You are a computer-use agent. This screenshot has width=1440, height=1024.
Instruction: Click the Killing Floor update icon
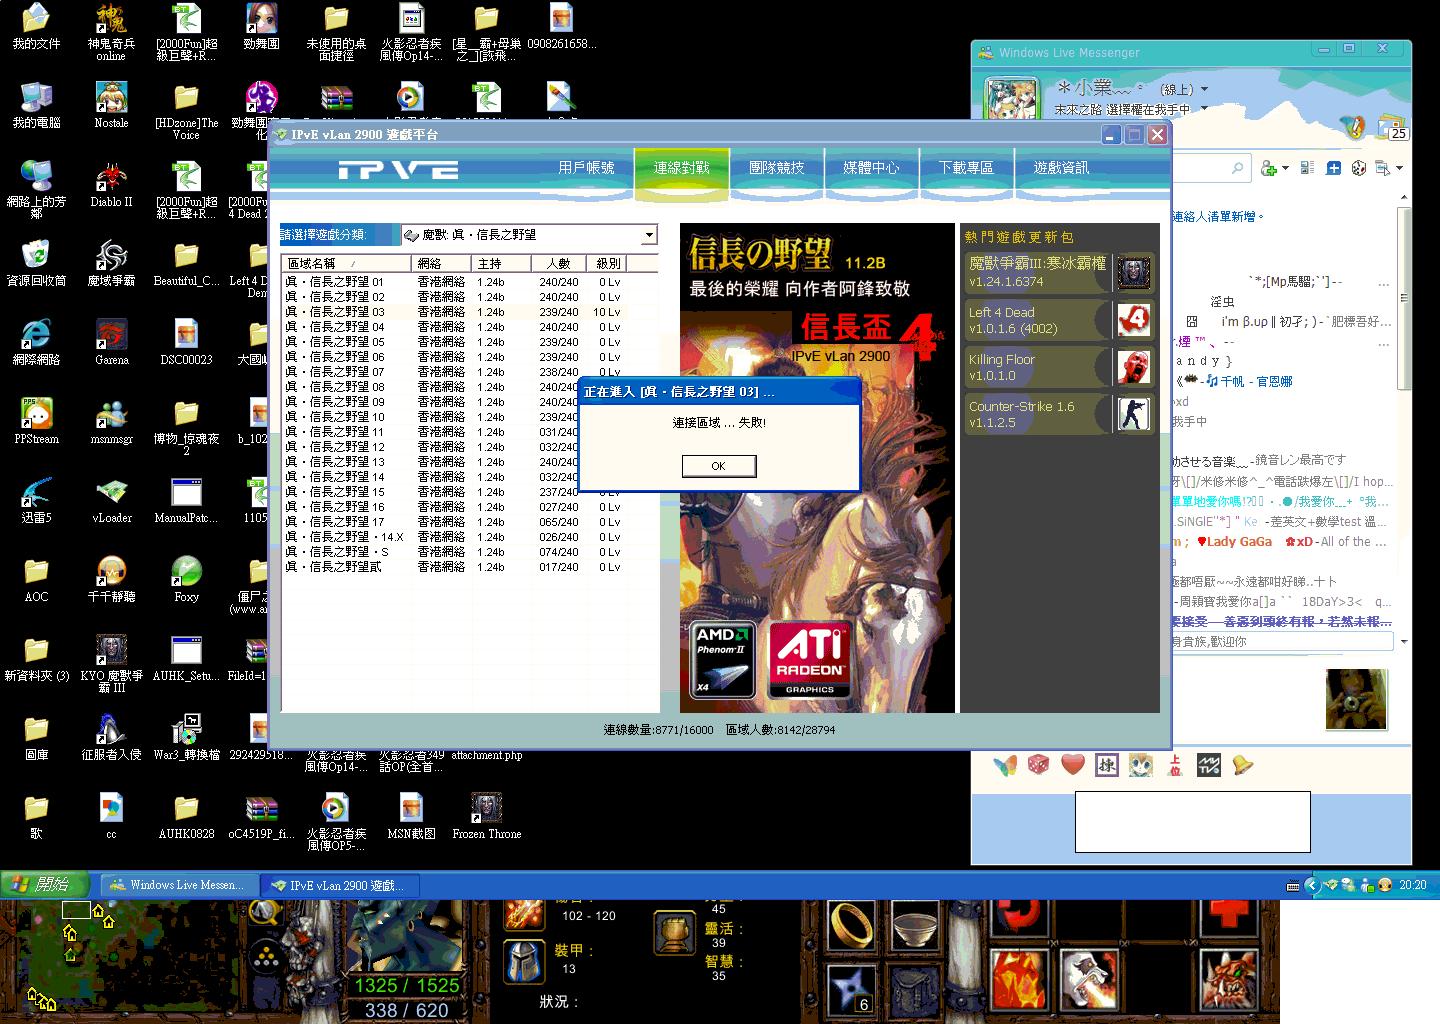[x=1133, y=367]
